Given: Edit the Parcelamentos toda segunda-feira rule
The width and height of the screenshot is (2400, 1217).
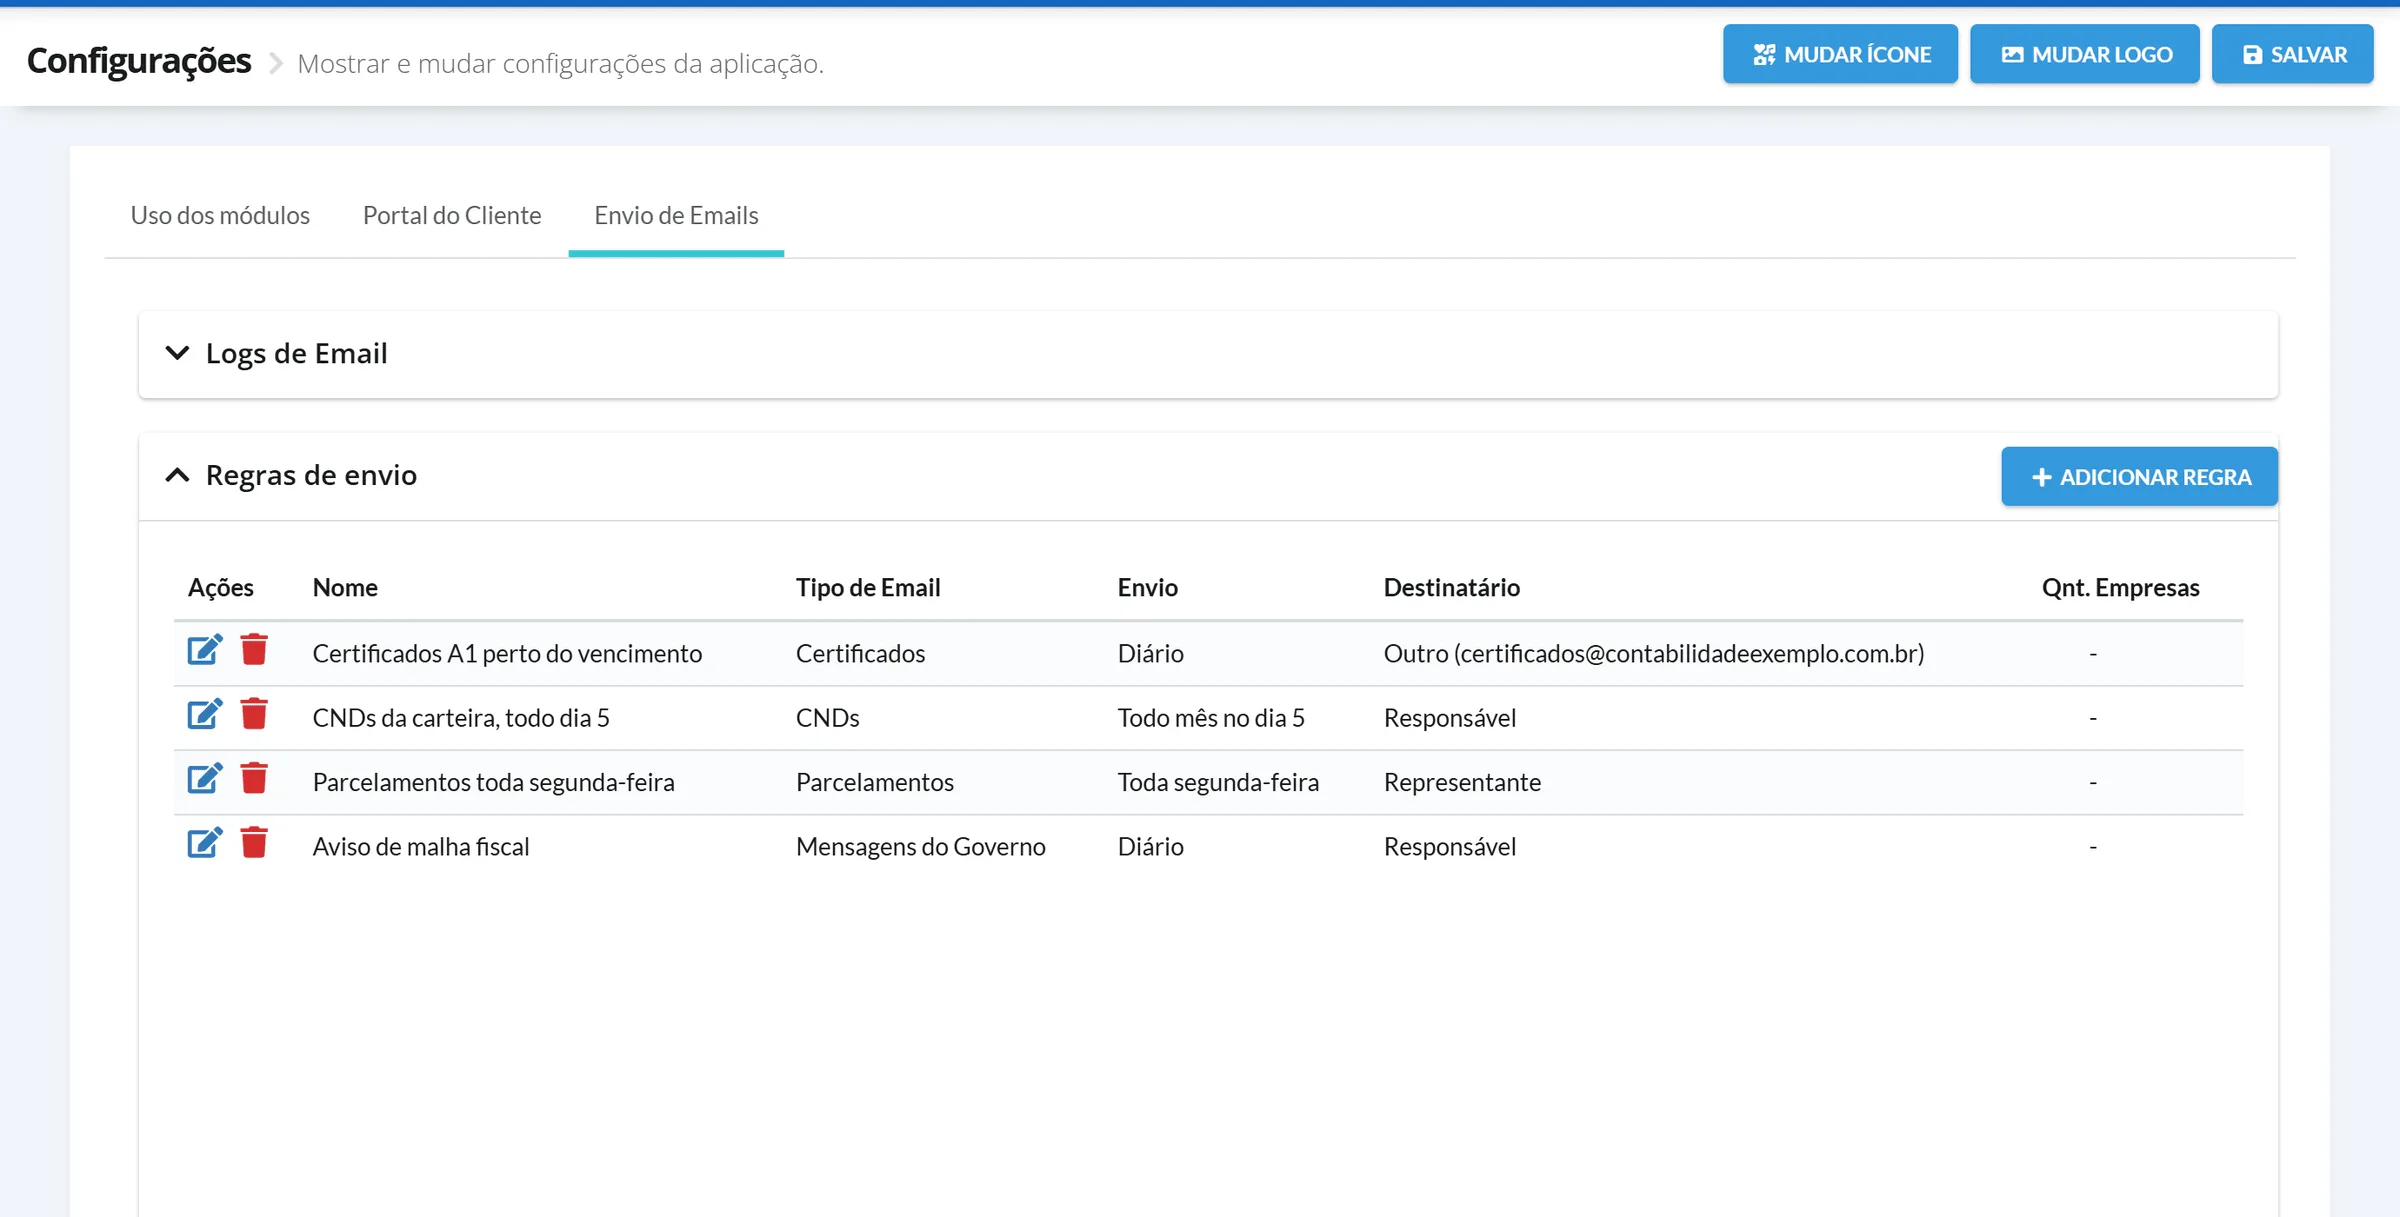Looking at the screenshot, I should click(x=205, y=778).
